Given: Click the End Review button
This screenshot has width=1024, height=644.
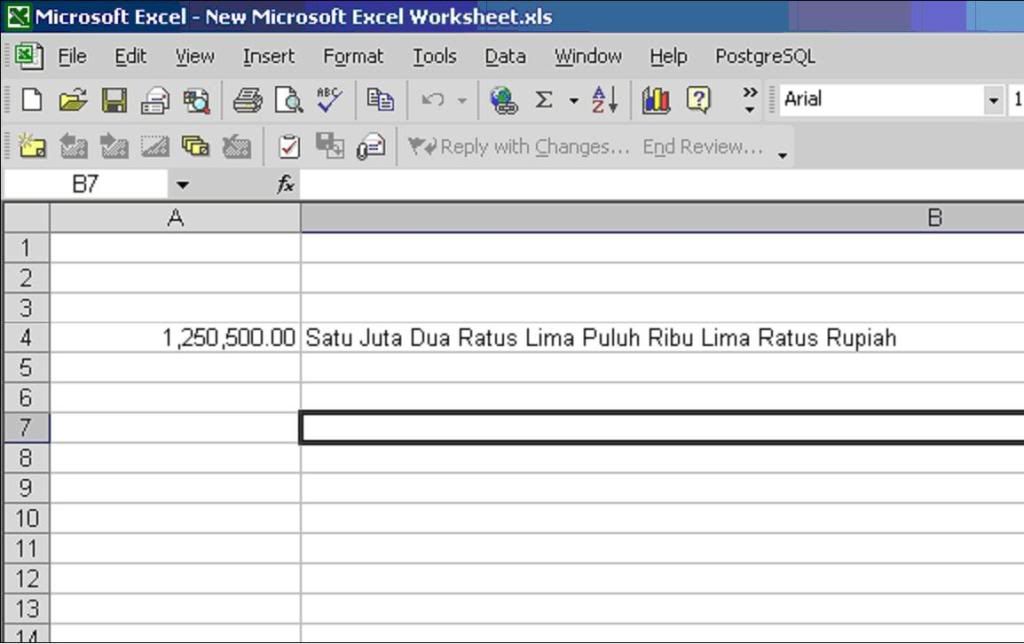Looking at the screenshot, I should (702, 147).
